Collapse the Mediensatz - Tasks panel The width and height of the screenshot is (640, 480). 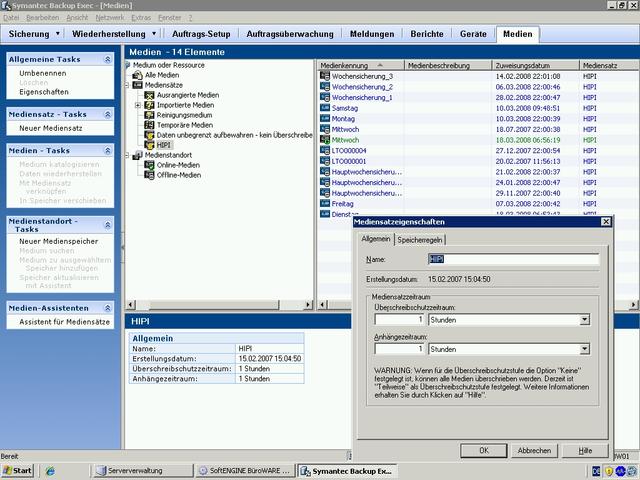pos(107,114)
